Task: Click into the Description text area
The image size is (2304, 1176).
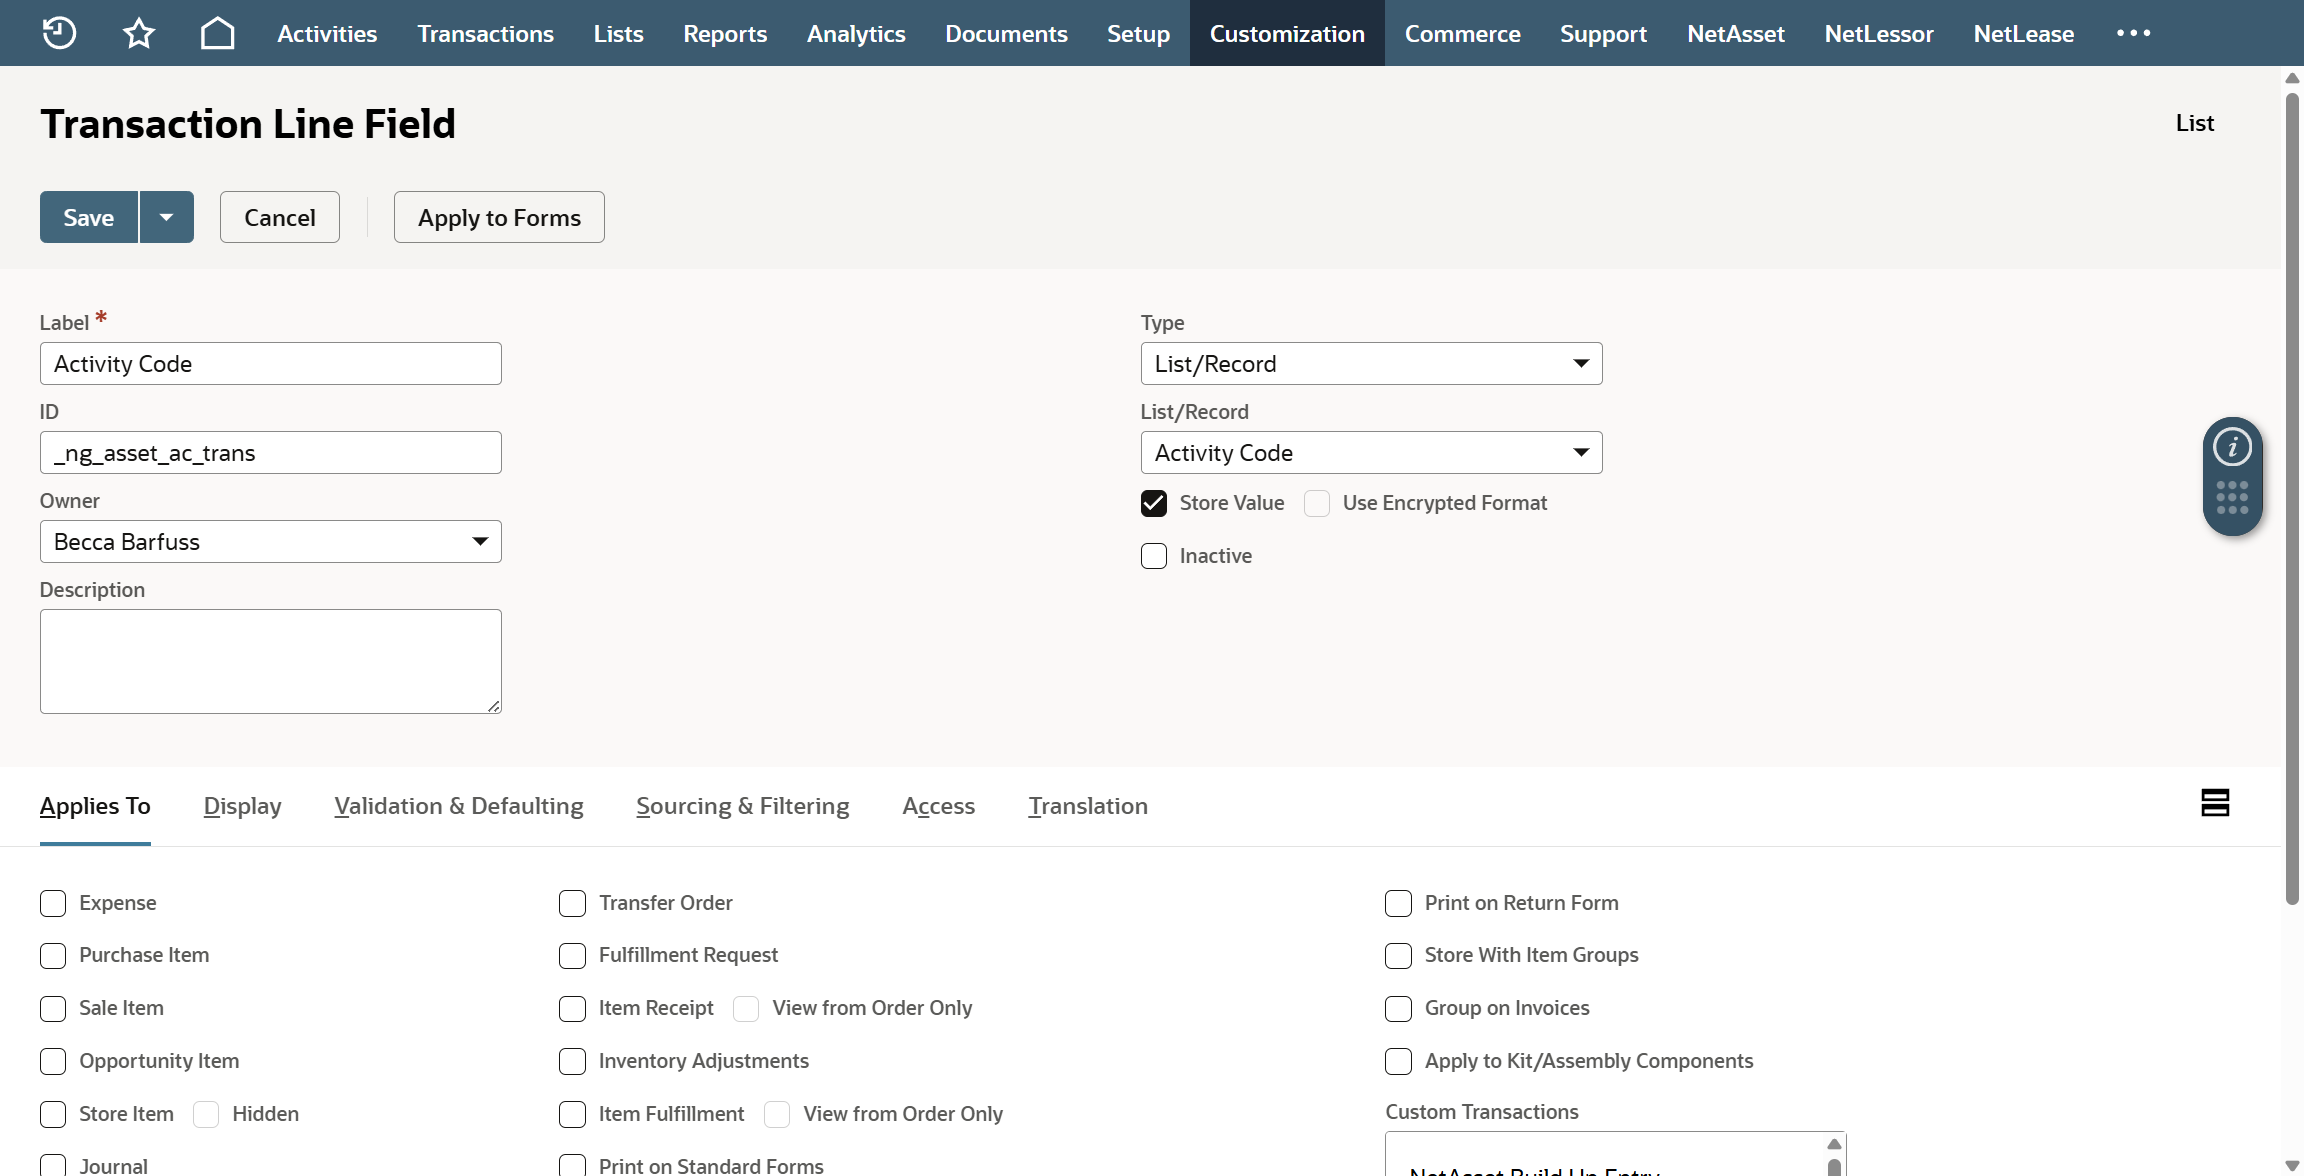Action: click(x=271, y=661)
